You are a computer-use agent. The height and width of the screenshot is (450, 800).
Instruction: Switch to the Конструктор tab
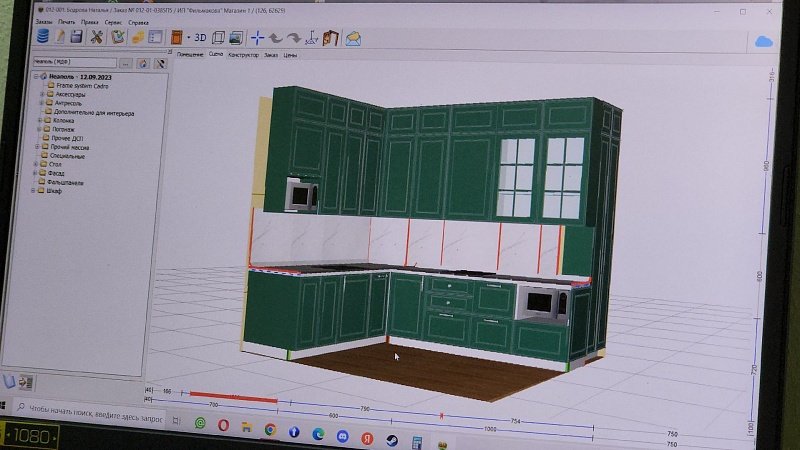(x=243, y=55)
